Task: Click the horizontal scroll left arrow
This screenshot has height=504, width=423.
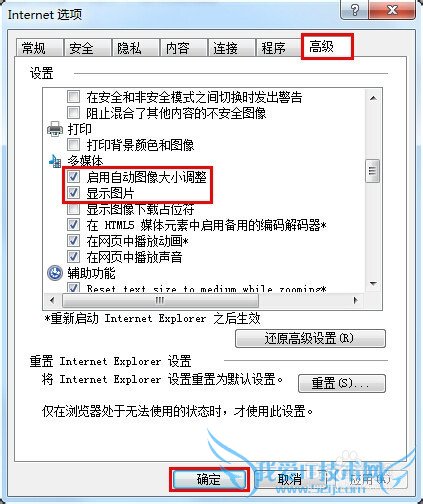Action: tap(52, 300)
